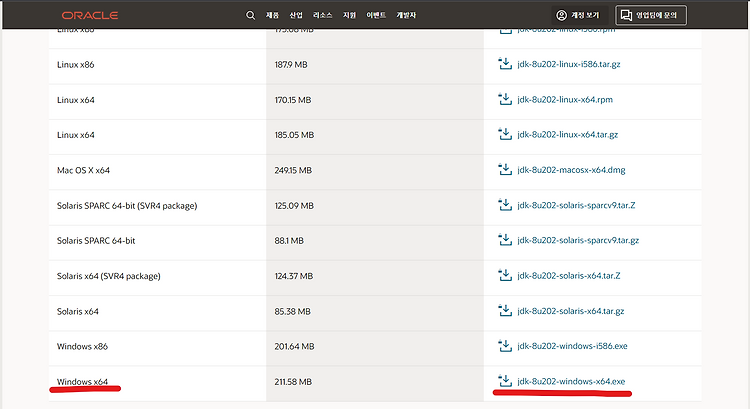Click the download icon beside jdk-8u202-macosx-x64.dmg

505,169
